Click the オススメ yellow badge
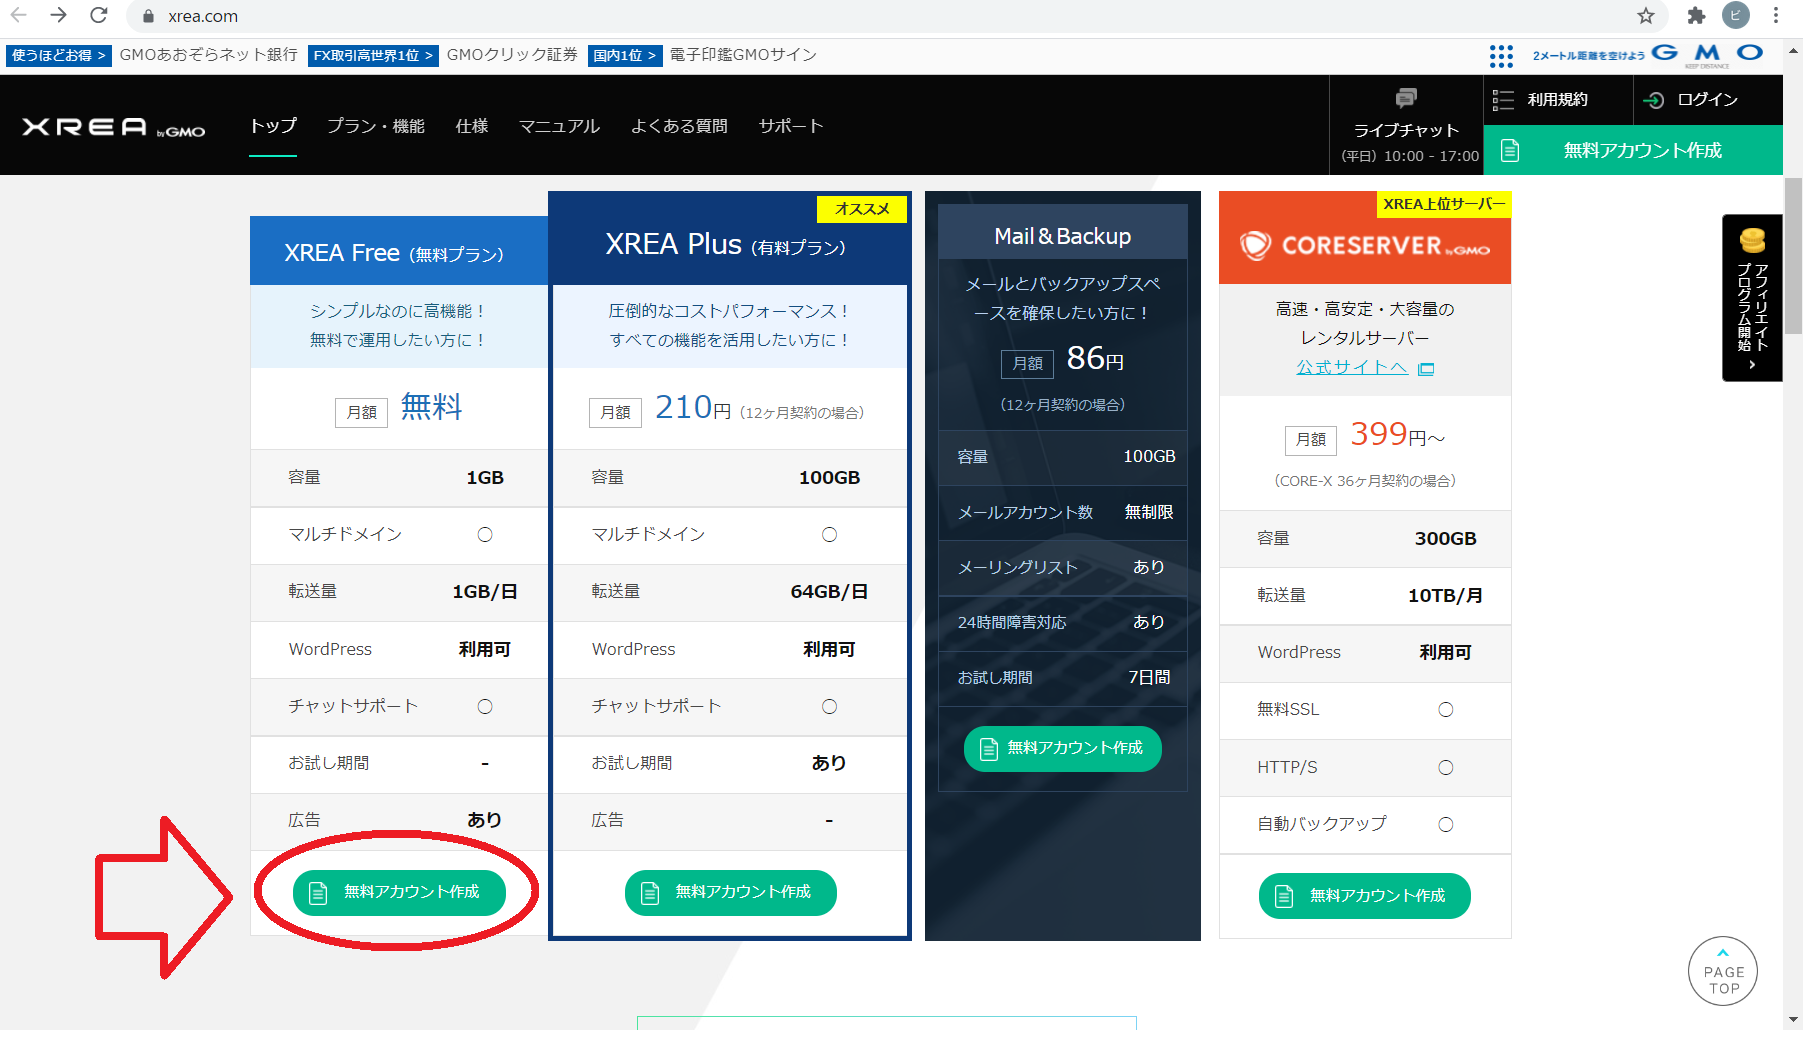The image size is (1805, 1037). coord(862,209)
